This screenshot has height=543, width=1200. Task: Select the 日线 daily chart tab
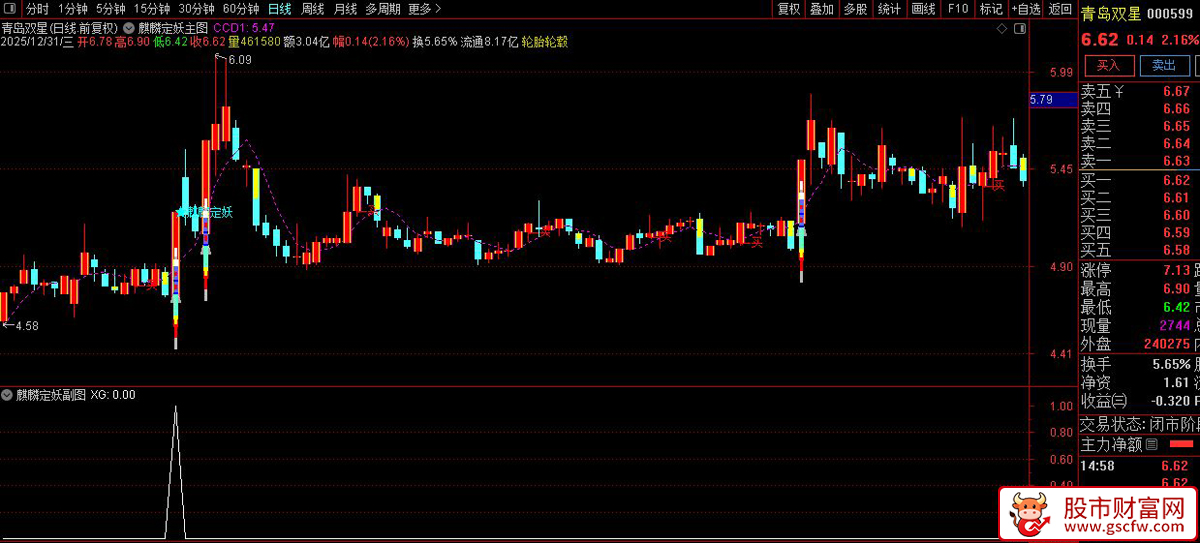coord(279,9)
